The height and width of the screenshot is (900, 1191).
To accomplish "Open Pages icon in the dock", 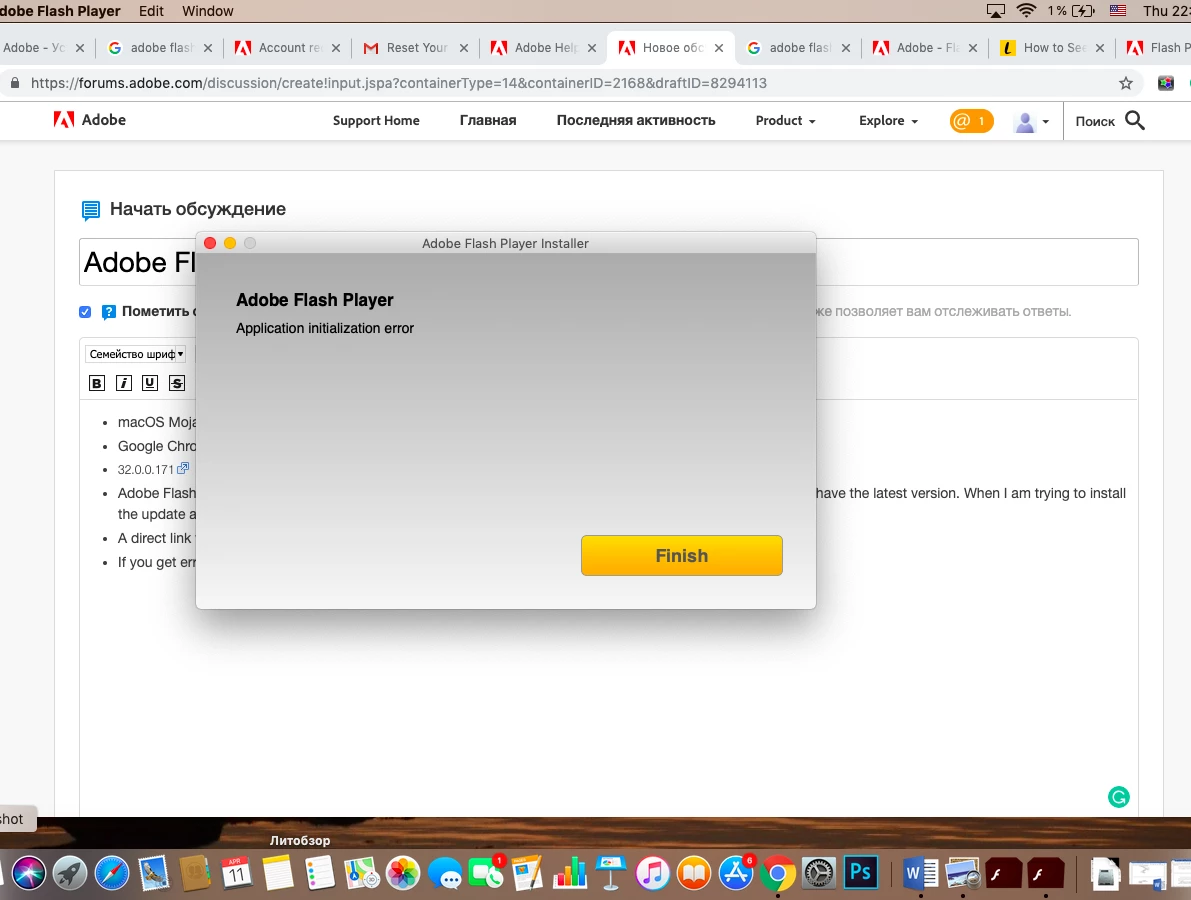I will pos(528,873).
